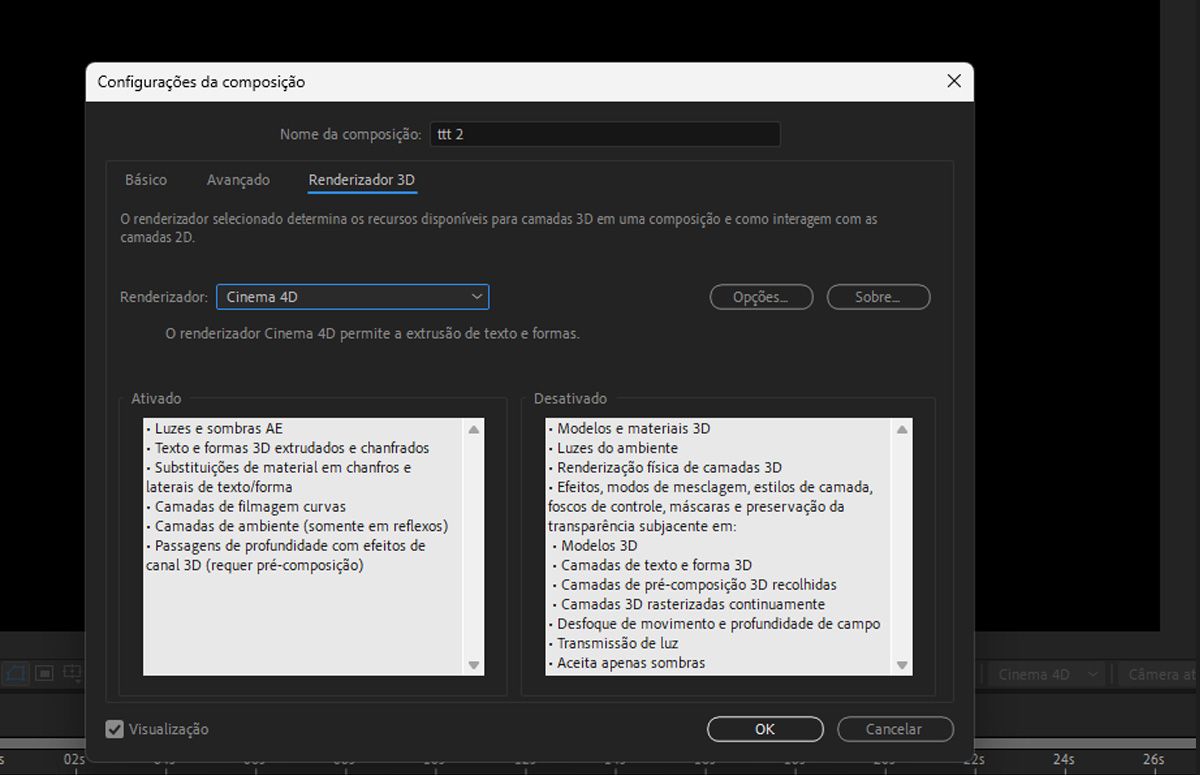Image resolution: width=1200 pixels, height=775 pixels.
Task: Click the down scroll arrow of the Ativado list
Action: click(x=474, y=662)
